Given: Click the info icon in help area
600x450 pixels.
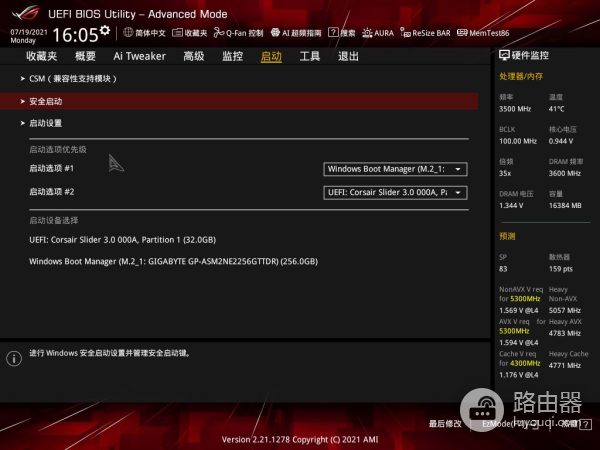Looking at the screenshot, I should click(x=14, y=359).
